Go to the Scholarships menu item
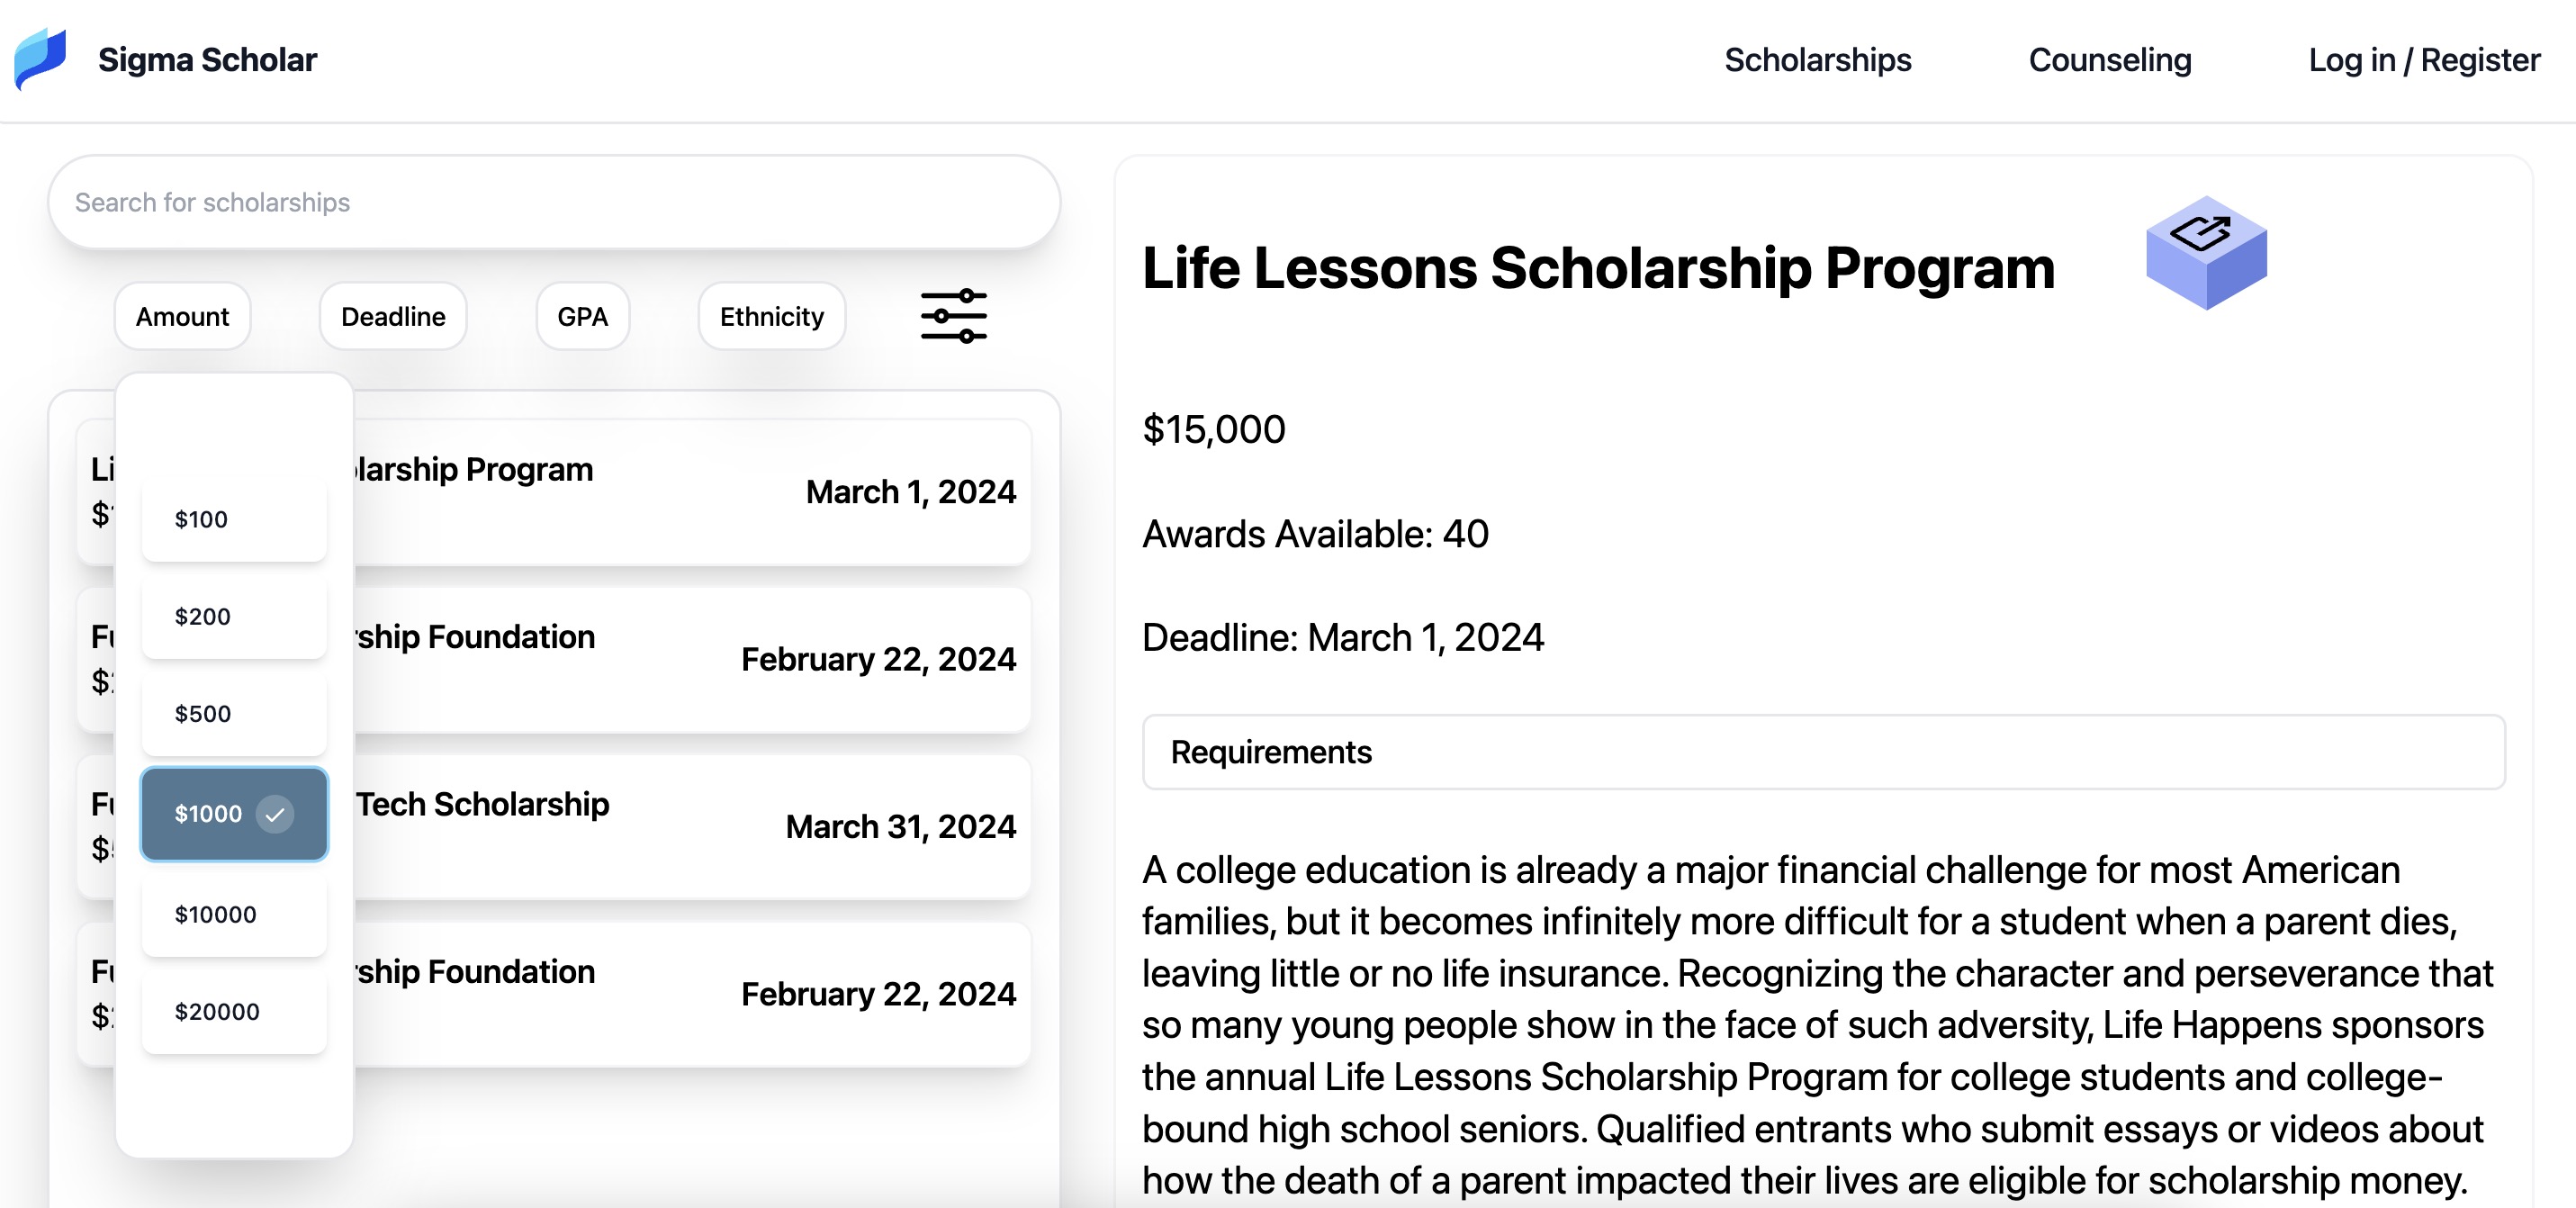The height and width of the screenshot is (1208, 2576). tap(1818, 59)
